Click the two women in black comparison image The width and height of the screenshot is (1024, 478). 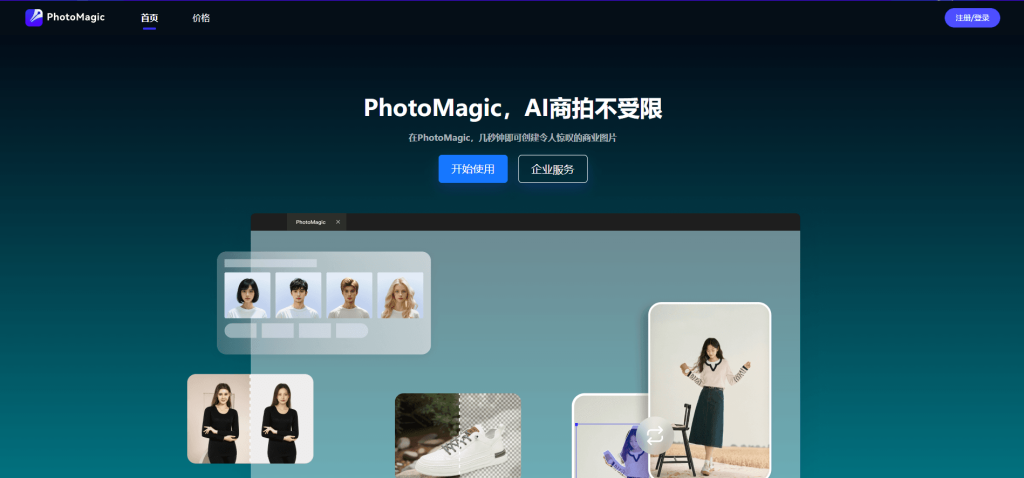(250, 418)
